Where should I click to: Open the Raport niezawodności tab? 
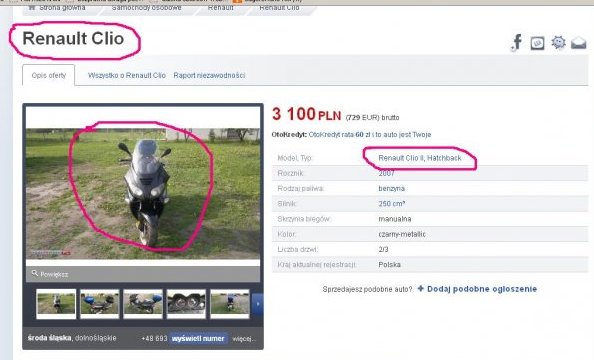(x=209, y=75)
